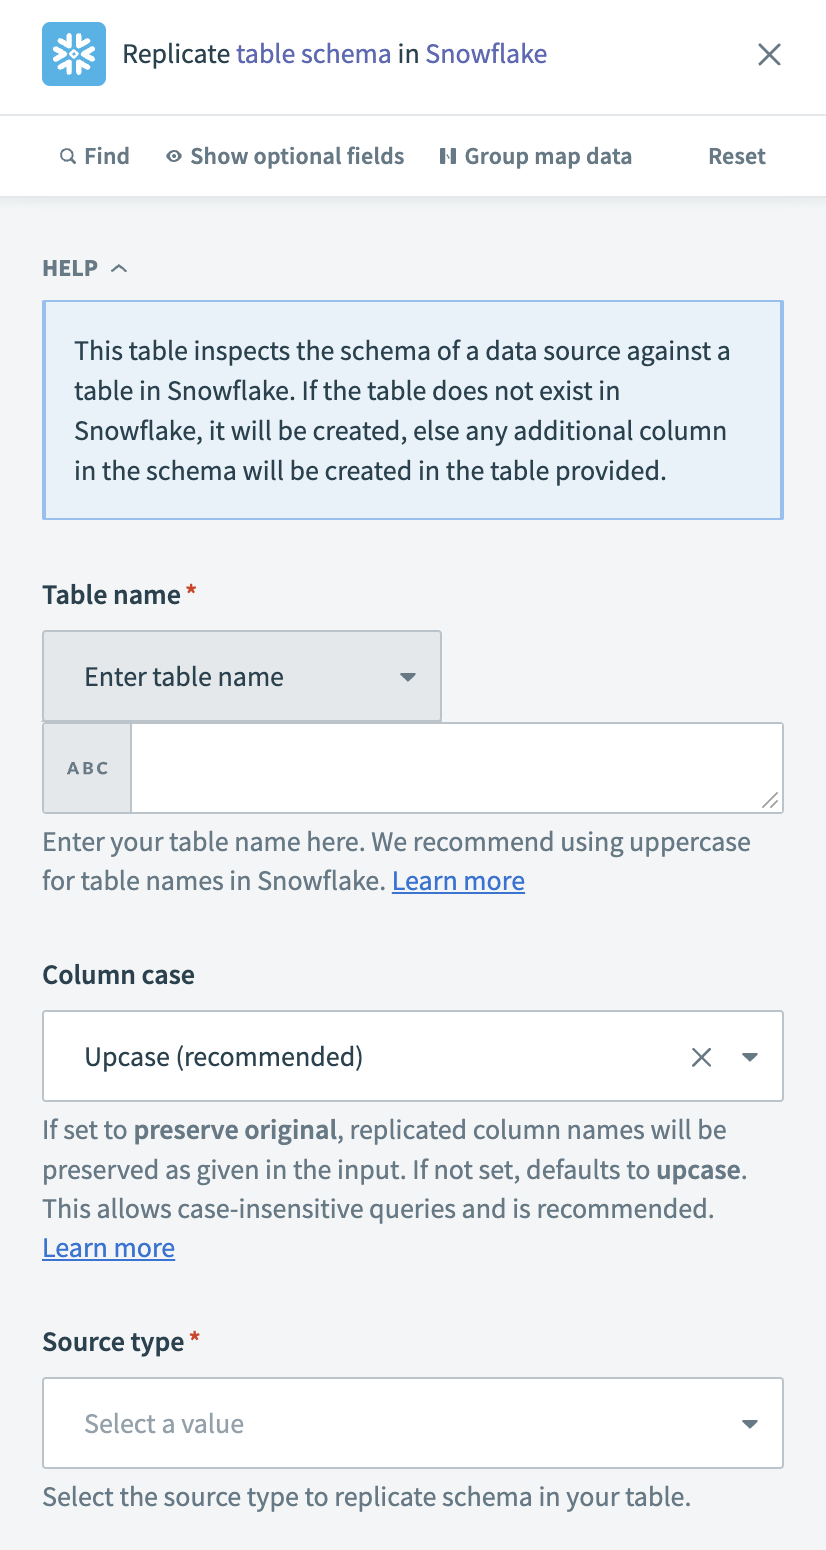Open the Column case dropdown arrow

coord(750,1056)
